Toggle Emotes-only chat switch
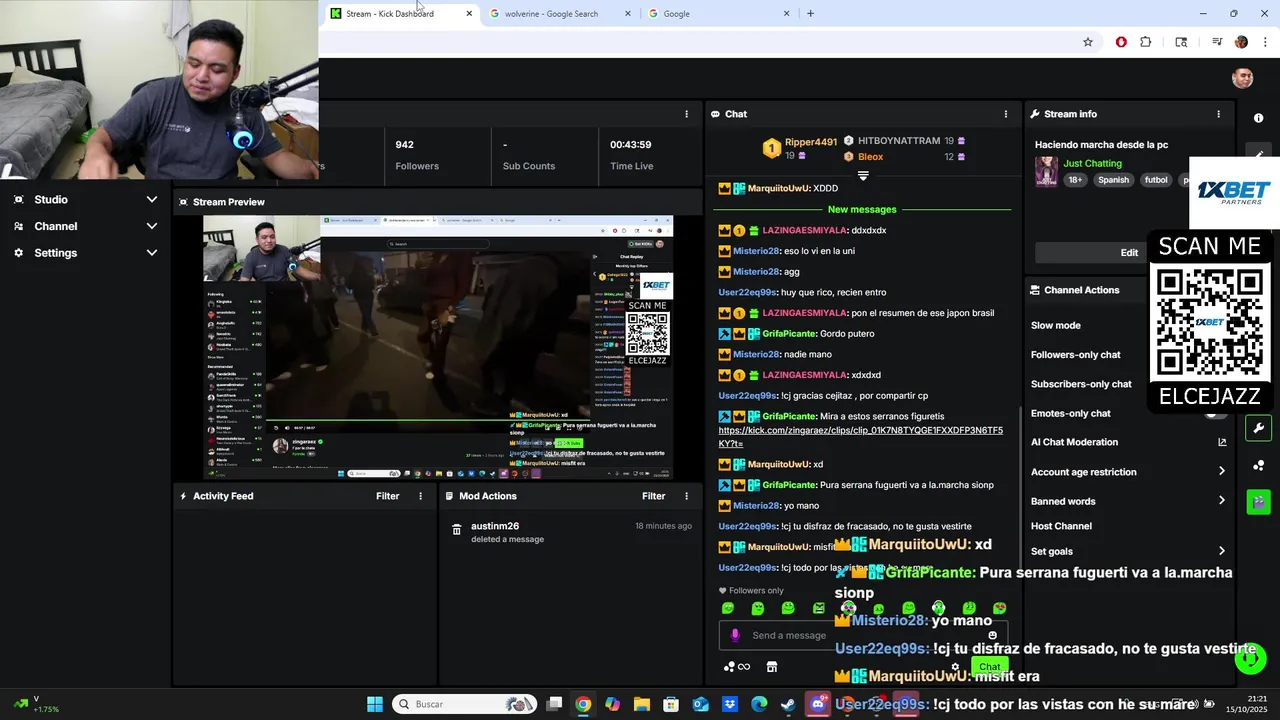 point(1215,413)
